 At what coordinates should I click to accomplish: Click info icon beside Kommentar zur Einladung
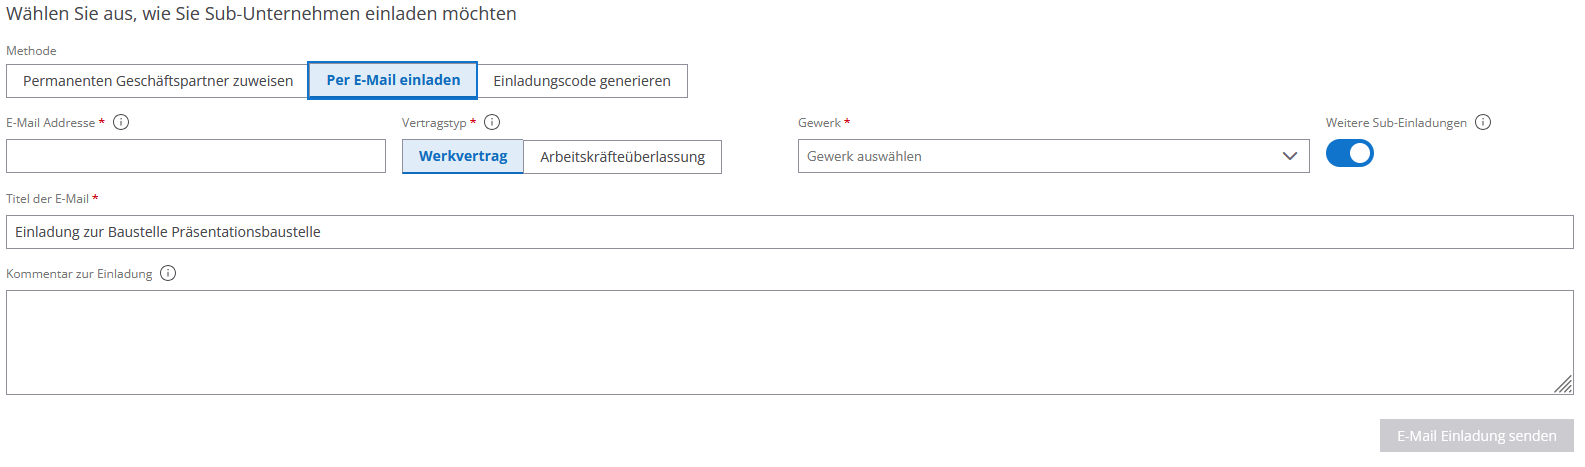pos(168,273)
